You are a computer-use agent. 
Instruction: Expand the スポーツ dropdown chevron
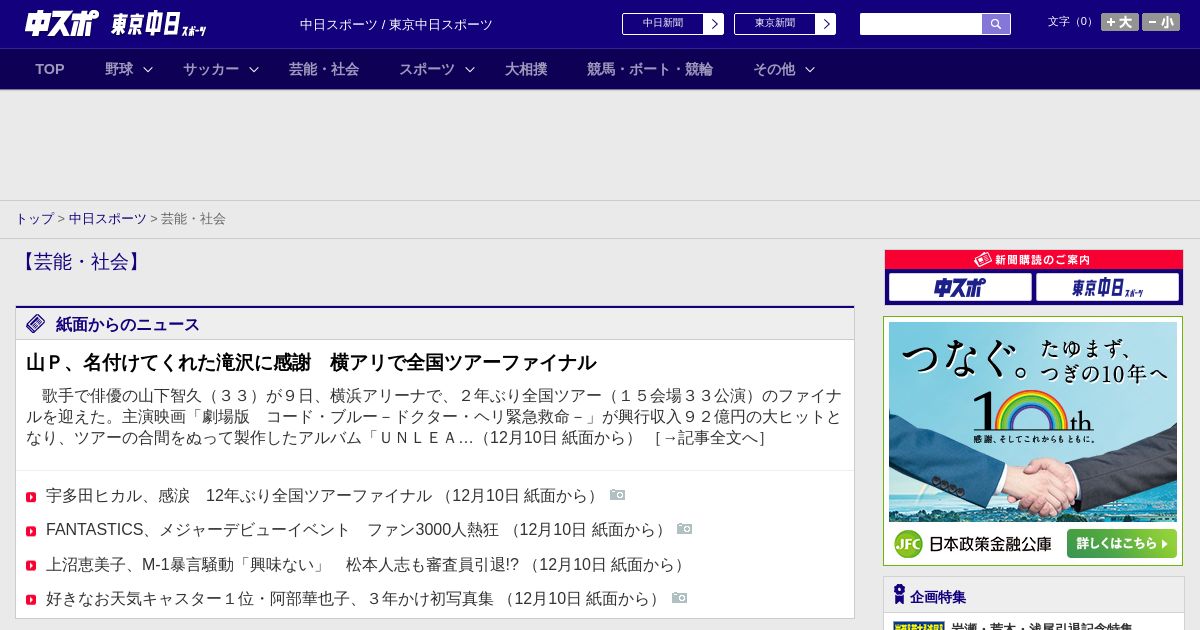tap(470, 70)
